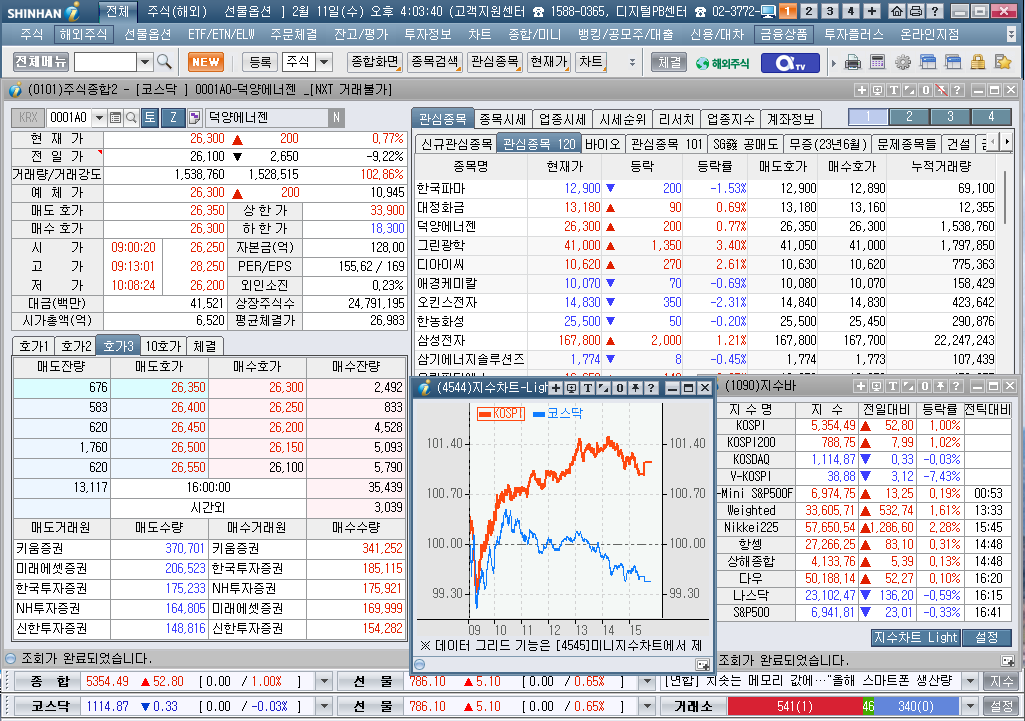Click the home icon in title bar

click(x=898, y=11)
